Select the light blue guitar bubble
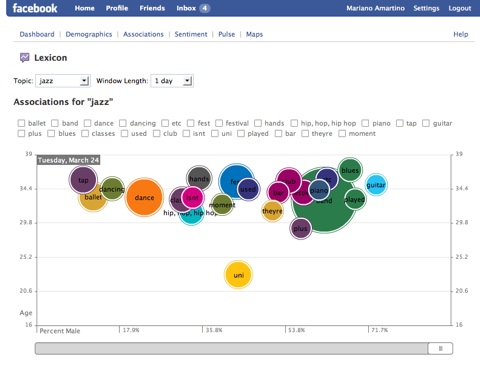Image resolution: width=480 pixels, height=365 pixels. 376,185
